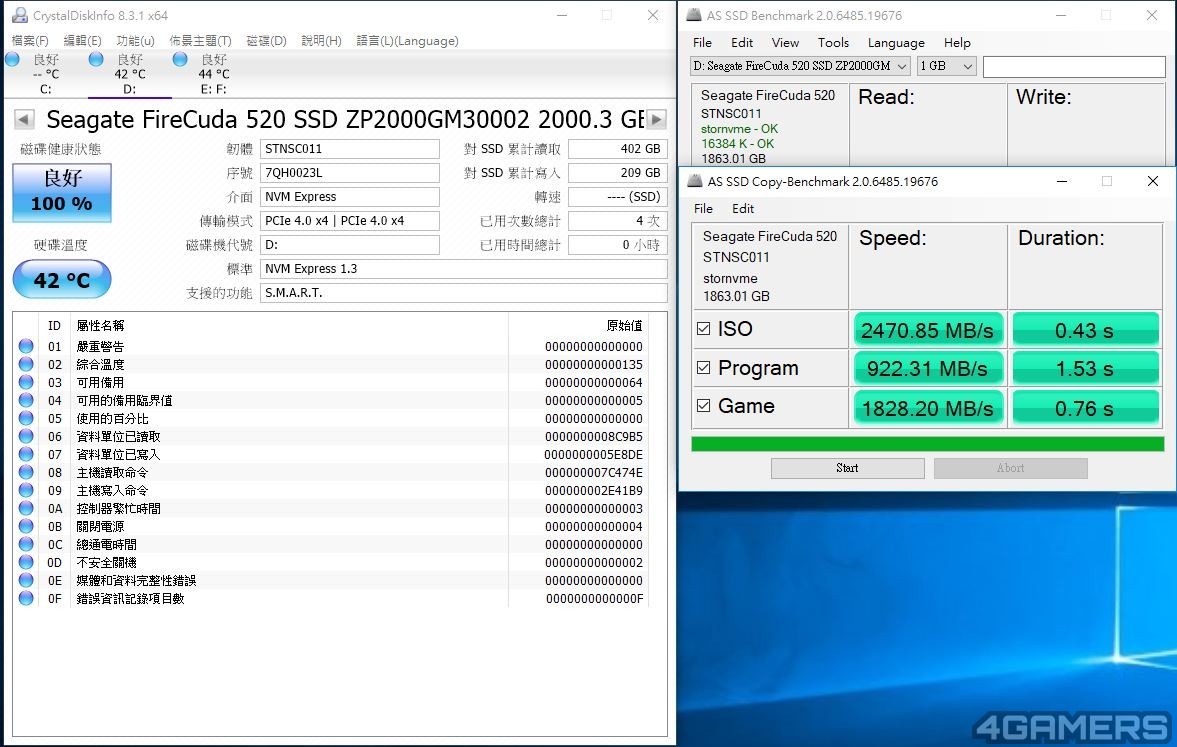1177x747 pixels.
Task: Uncheck the ISO copy test checkbox
Action: click(x=703, y=328)
